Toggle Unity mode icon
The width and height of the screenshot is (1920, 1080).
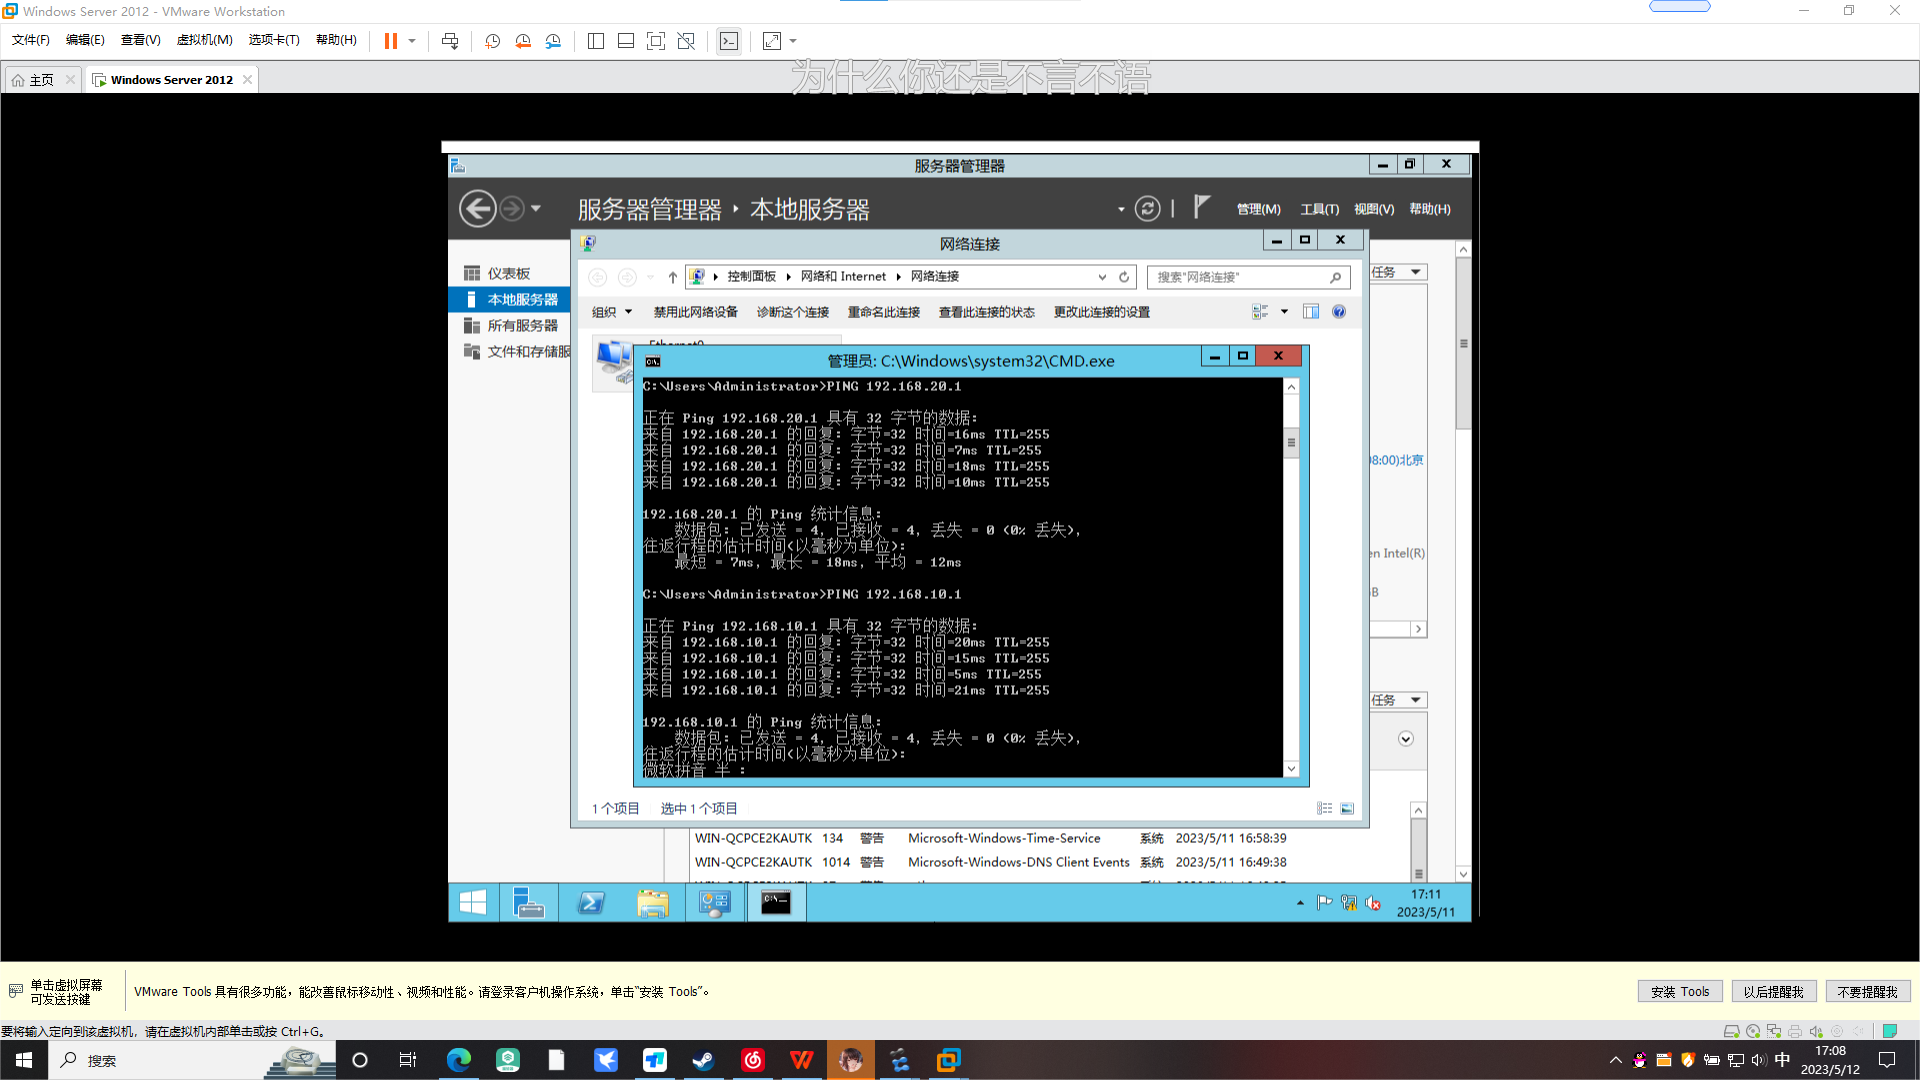(686, 41)
